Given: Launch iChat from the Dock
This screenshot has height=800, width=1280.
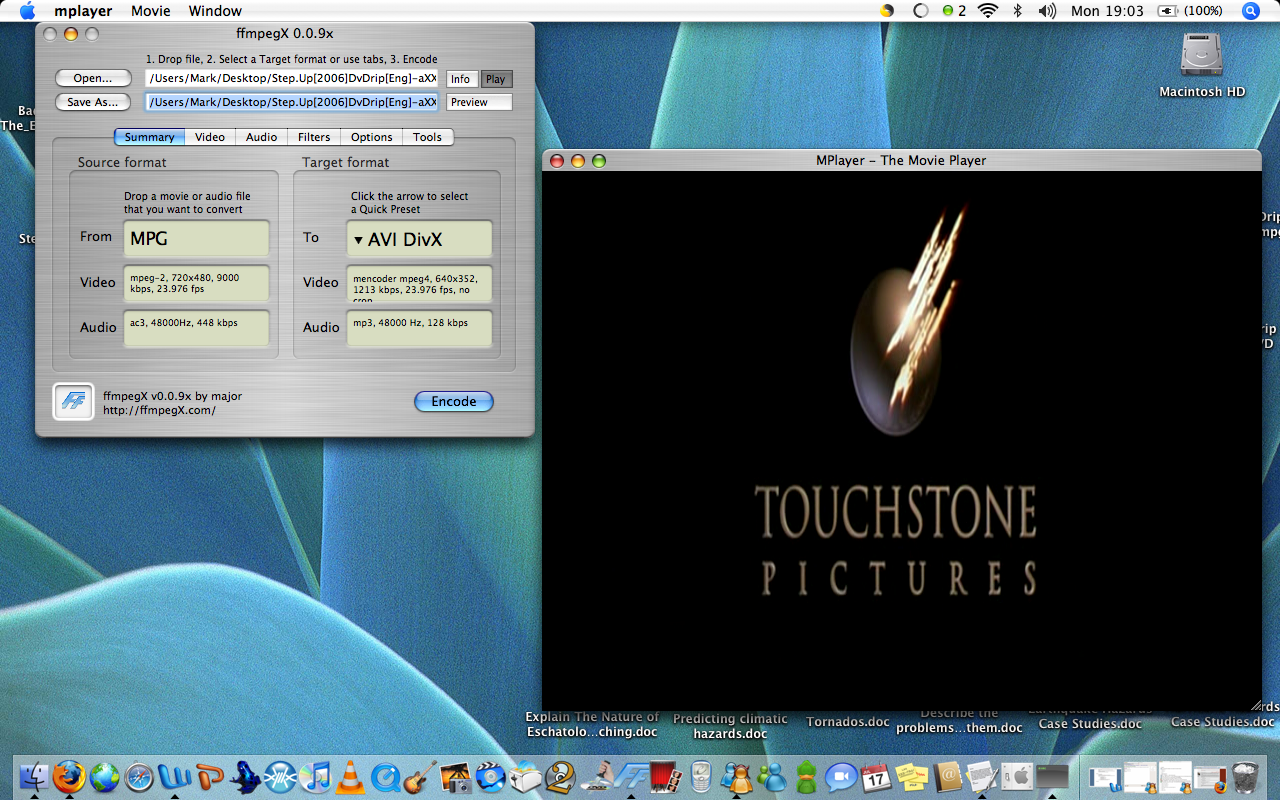Looking at the screenshot, I should [x=842, y=777].
